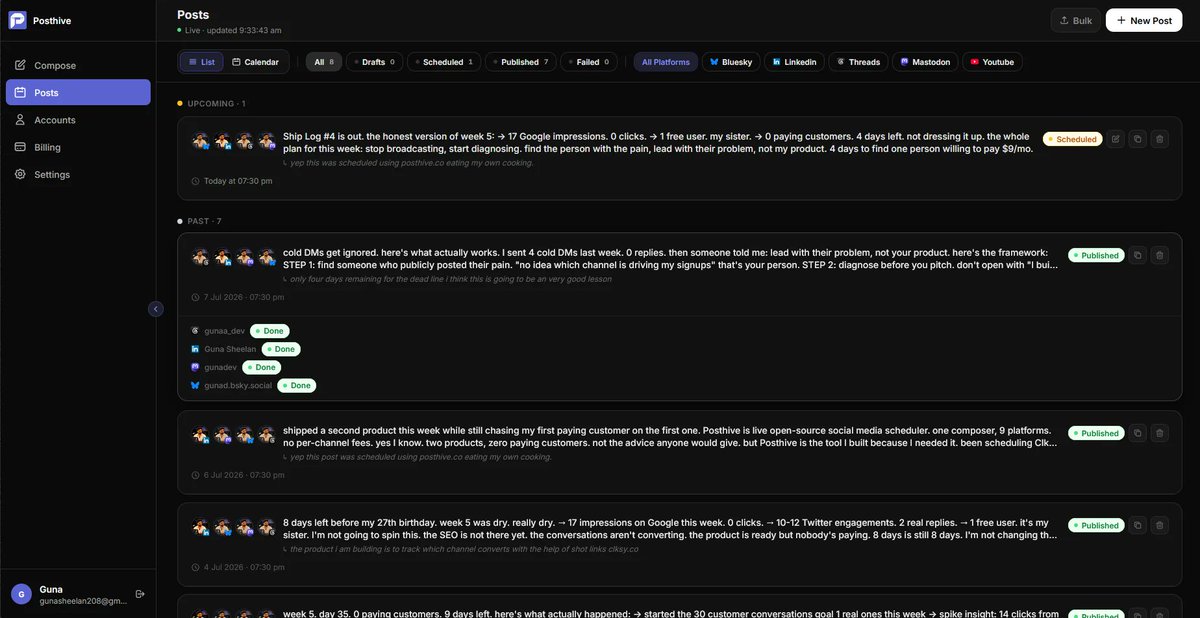Click the LinkedIn icon next to Guna Sheelan
Screen dimensions: 1200x618
195,349
